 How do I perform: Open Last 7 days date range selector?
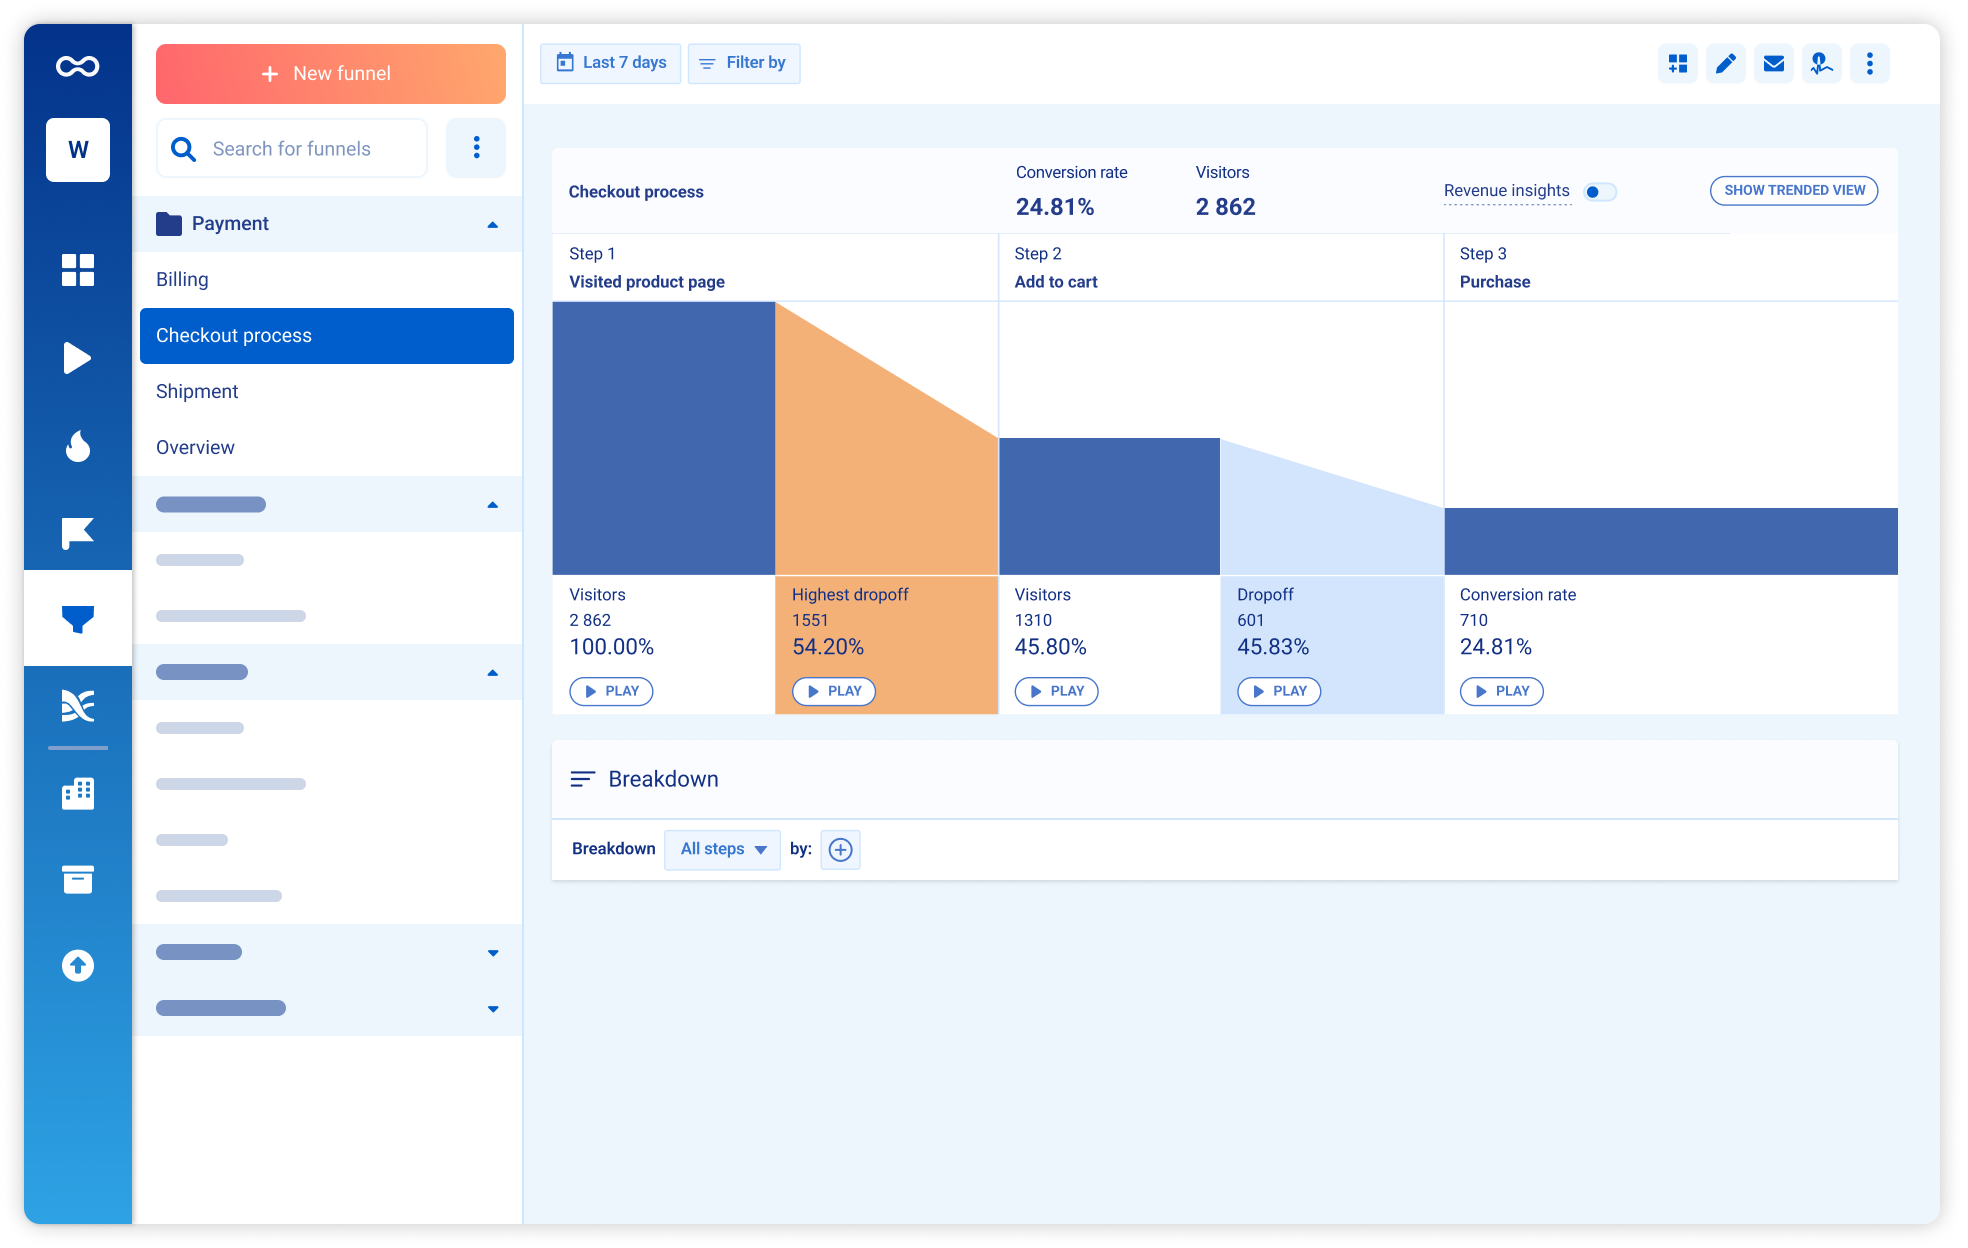(x=611, y=63)
